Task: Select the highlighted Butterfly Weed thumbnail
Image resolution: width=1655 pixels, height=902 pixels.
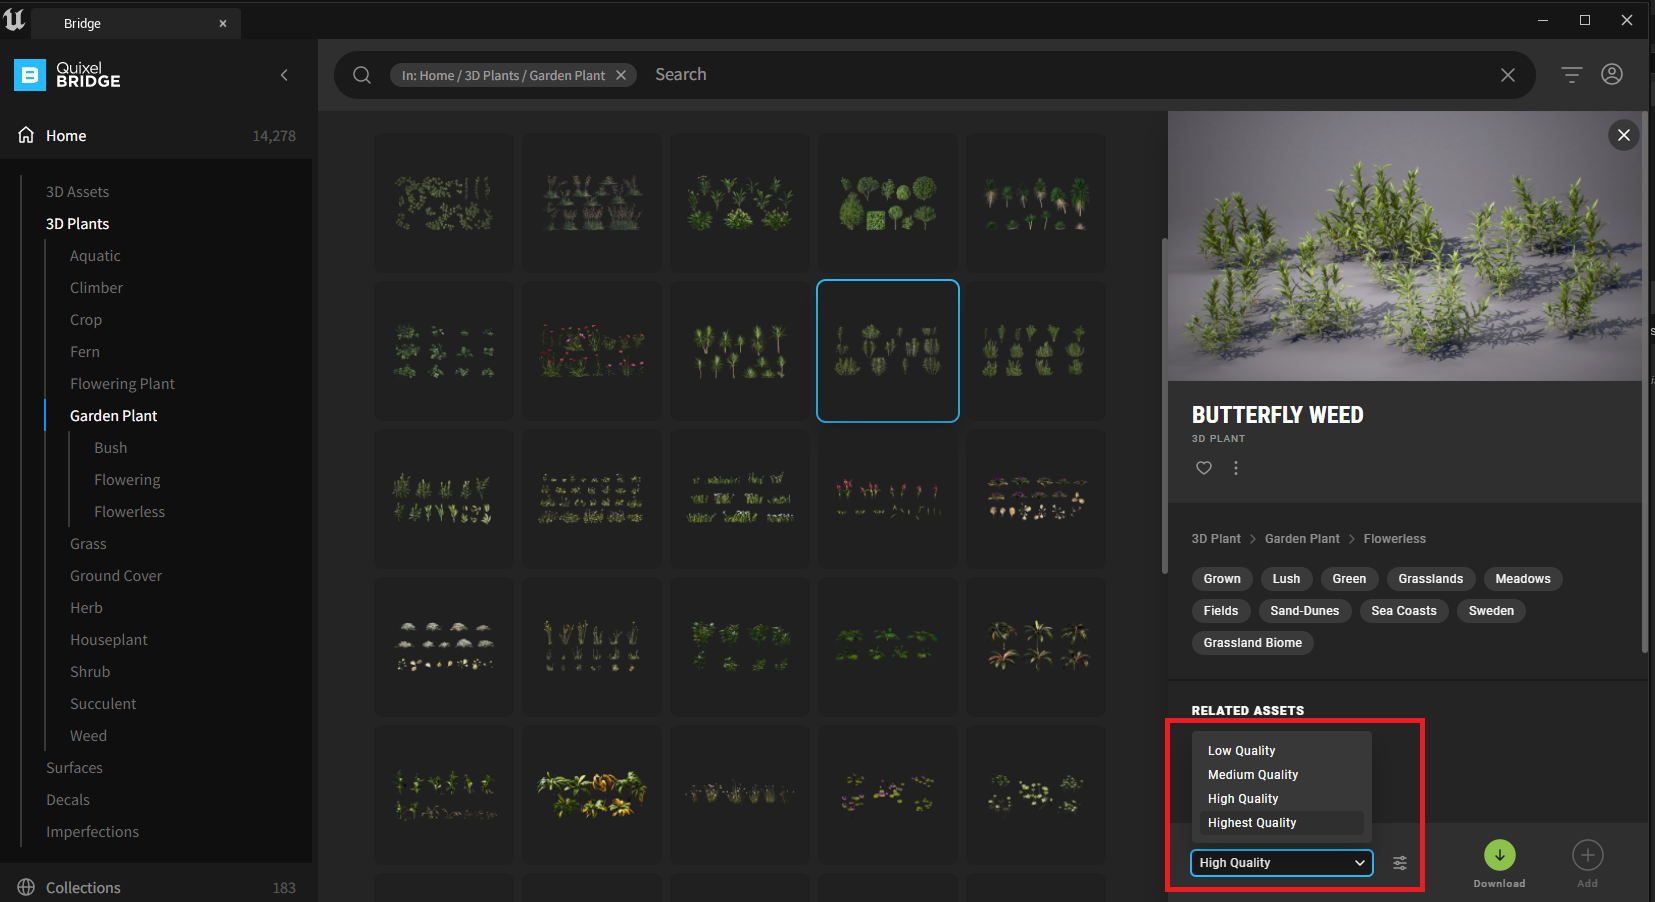Action: [x=888, y=351]
